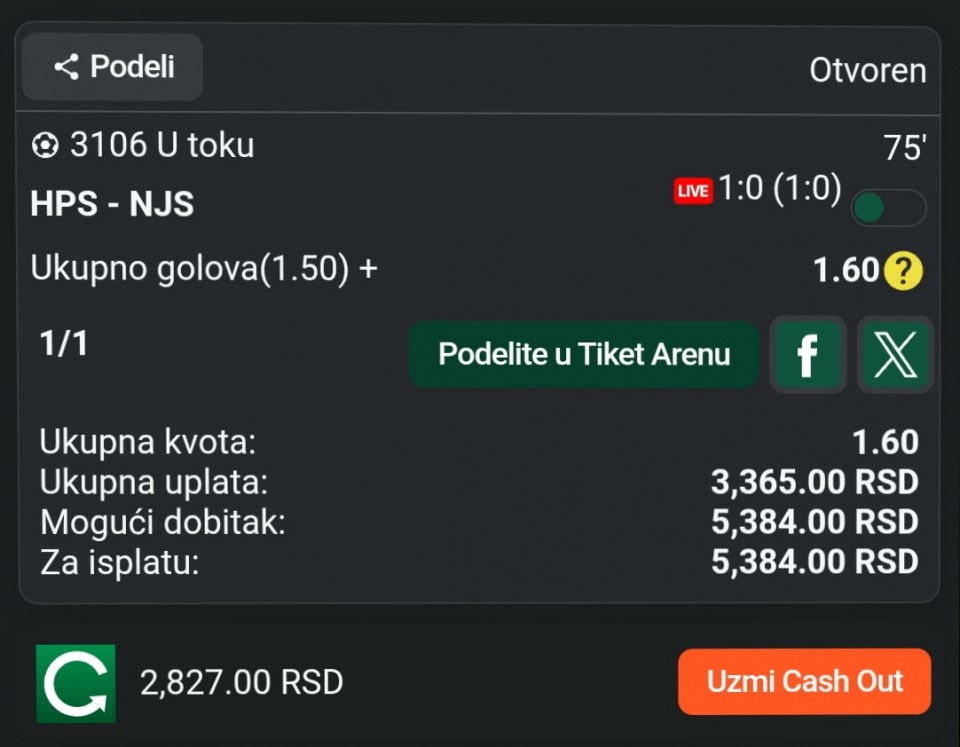Click the green Cash Out refresh icon
Image resolution: width=960 pixels, height=747 pixels.
pyautogui.click(x=76, y=683)
